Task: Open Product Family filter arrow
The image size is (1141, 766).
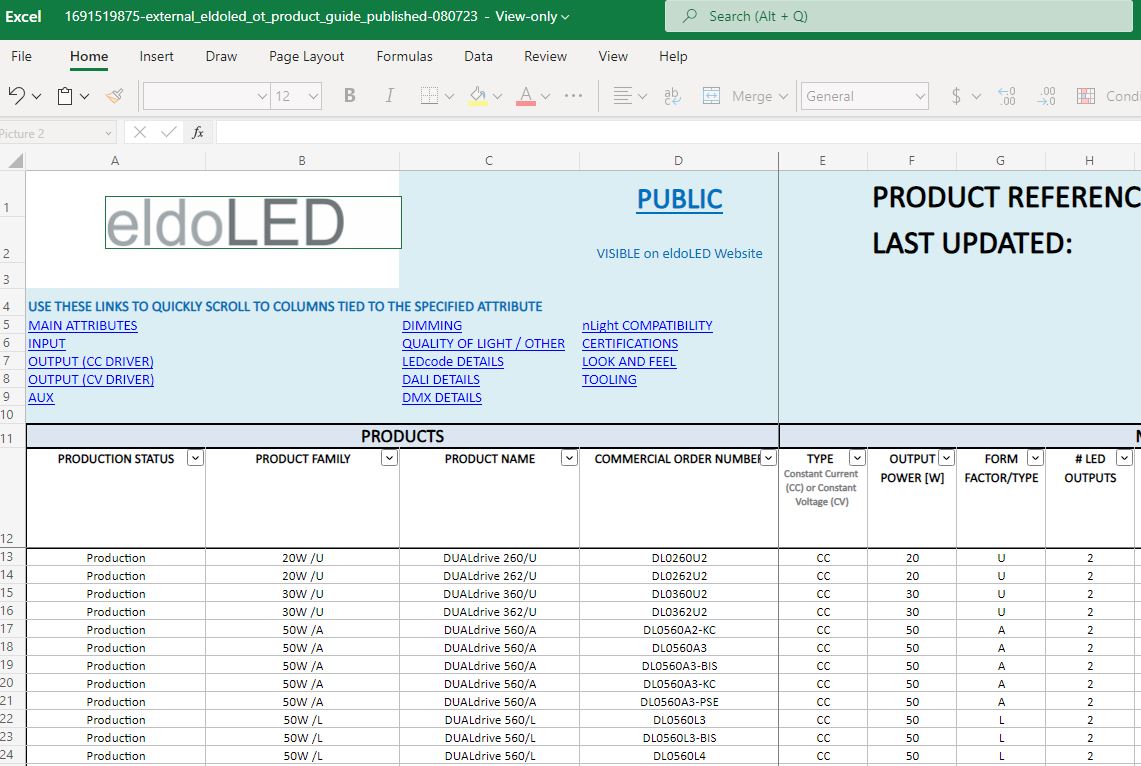Action: (389, 458)
